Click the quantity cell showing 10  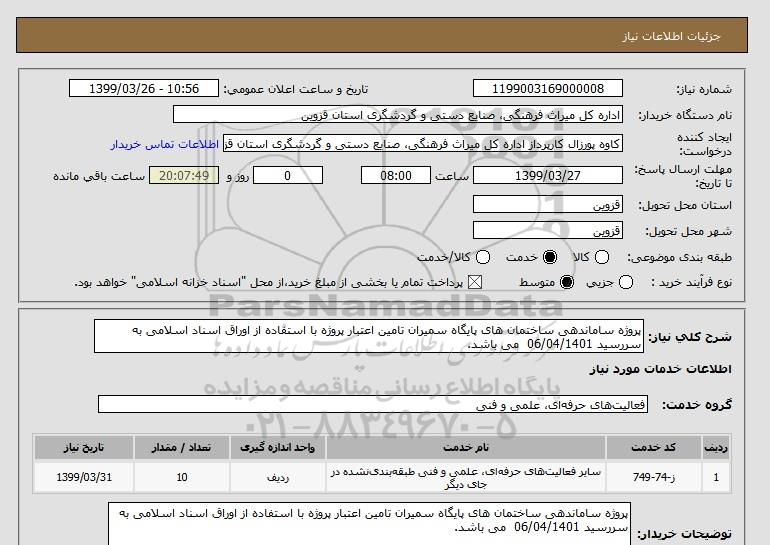pos(182,477)
